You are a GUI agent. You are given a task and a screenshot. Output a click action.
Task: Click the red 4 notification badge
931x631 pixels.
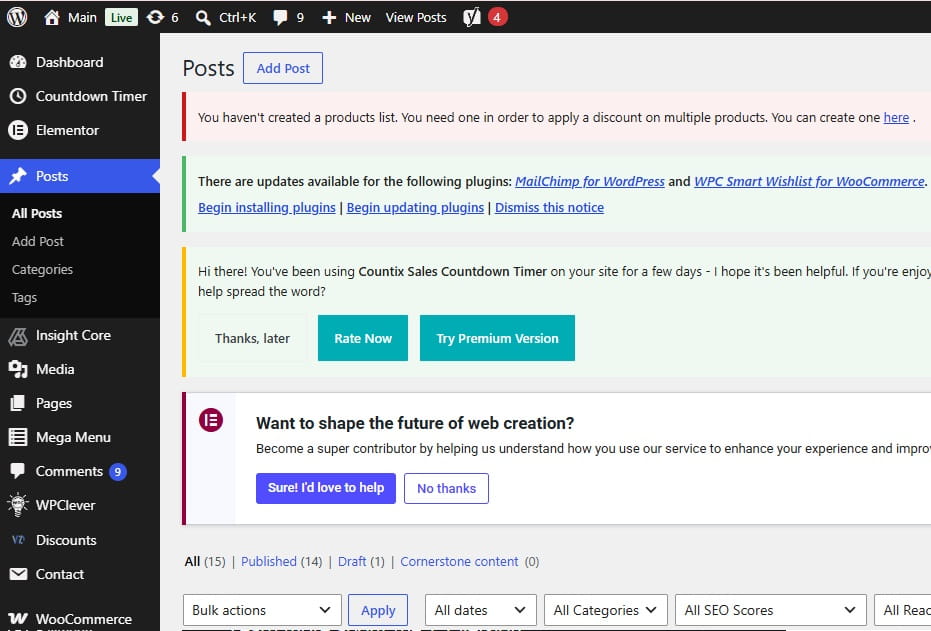498,17
